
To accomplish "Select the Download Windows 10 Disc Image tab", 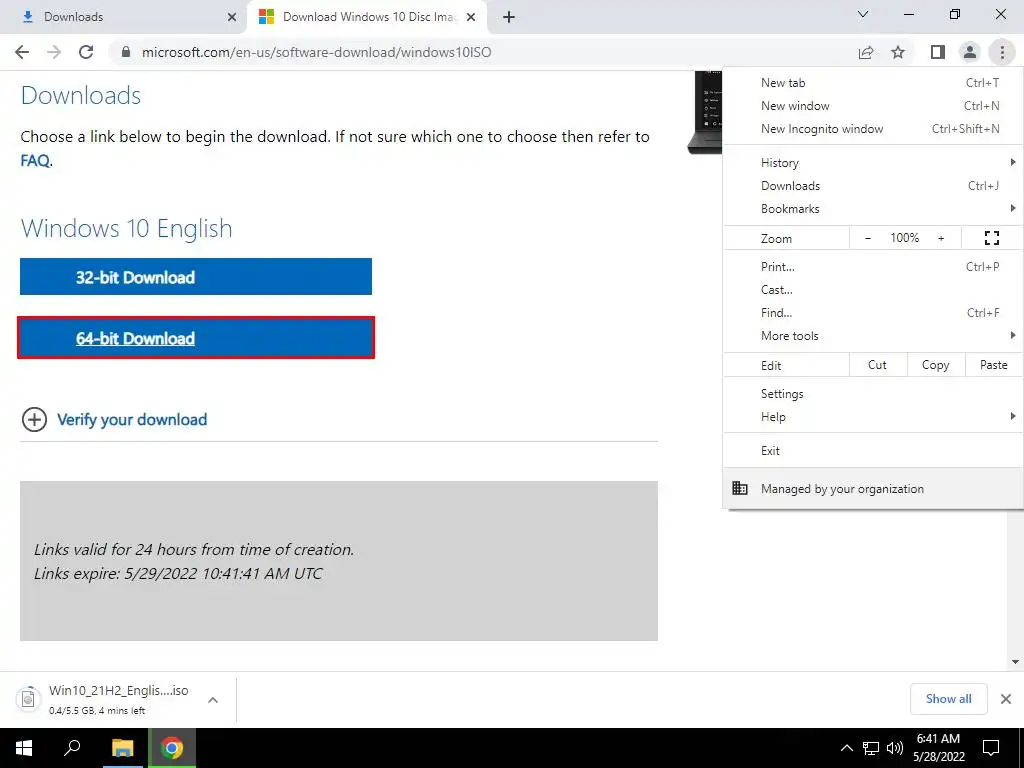I will coord(368,17).
